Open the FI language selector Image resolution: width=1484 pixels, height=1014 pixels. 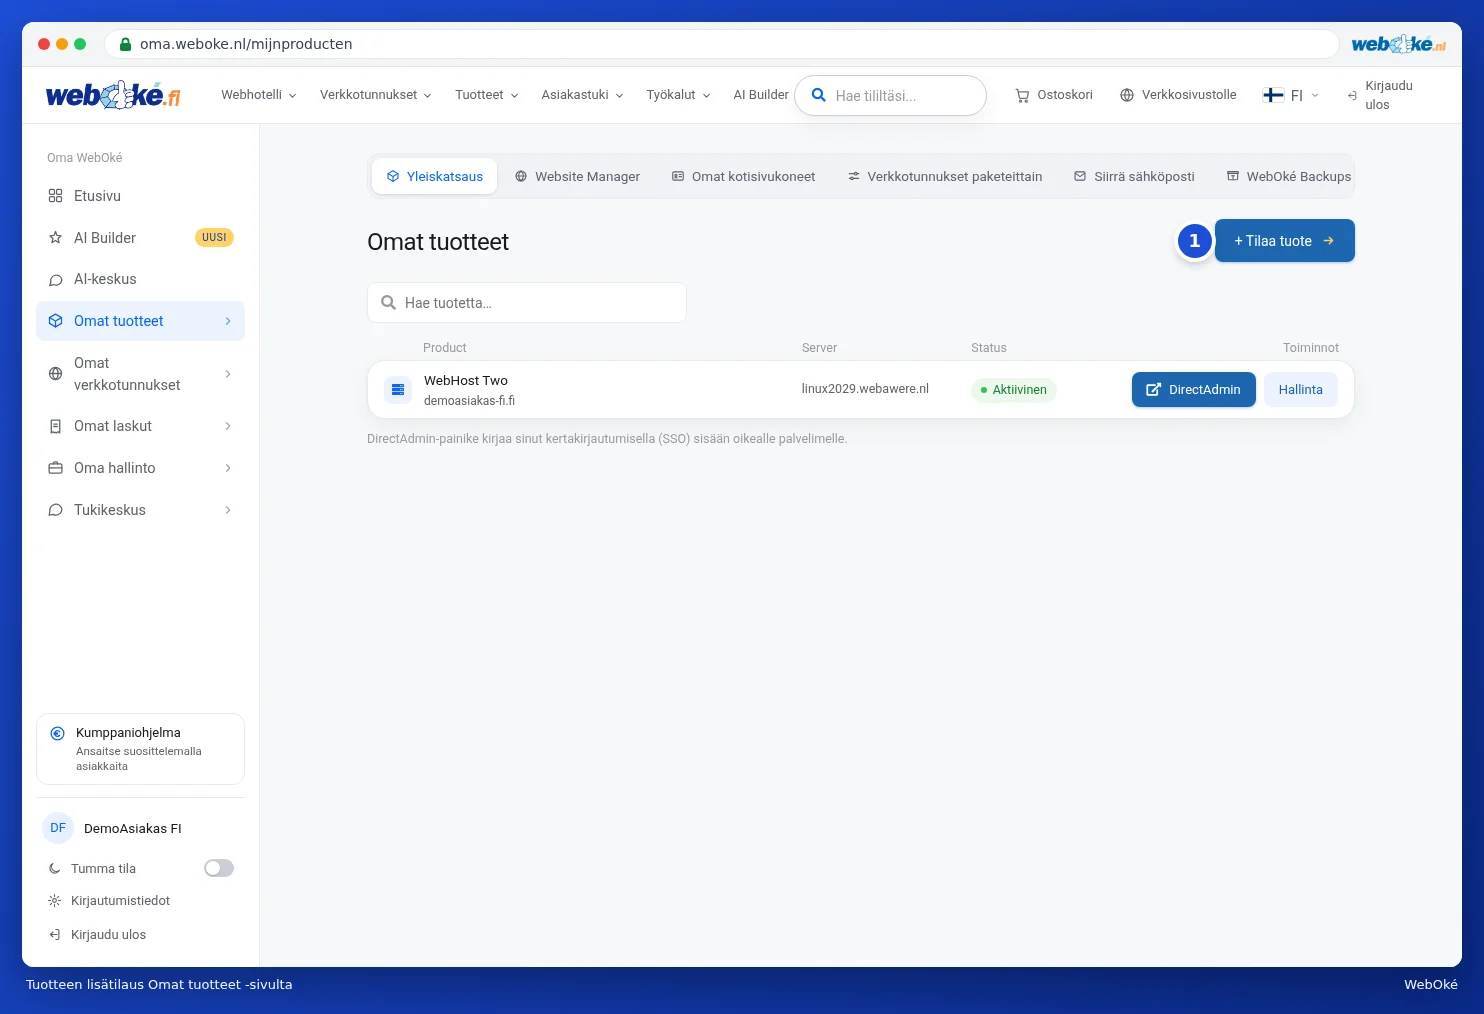tap(1291, 95)
